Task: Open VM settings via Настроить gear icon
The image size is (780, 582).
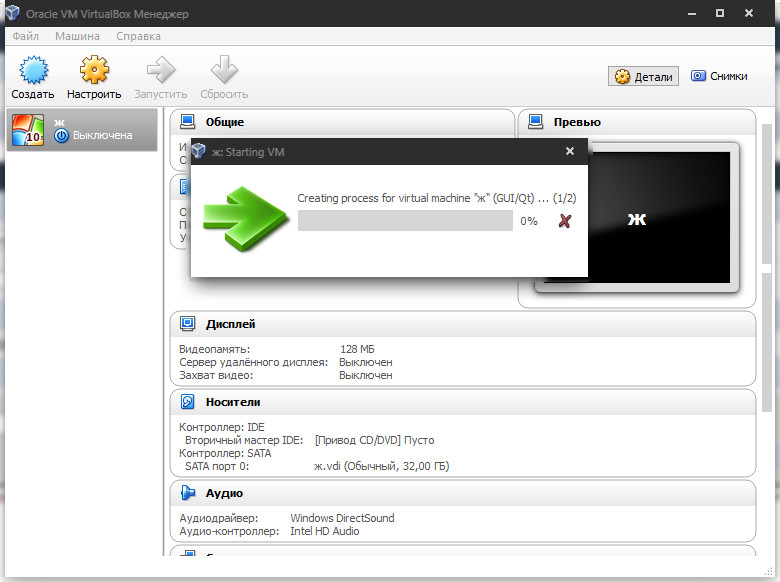Action: 94,70
